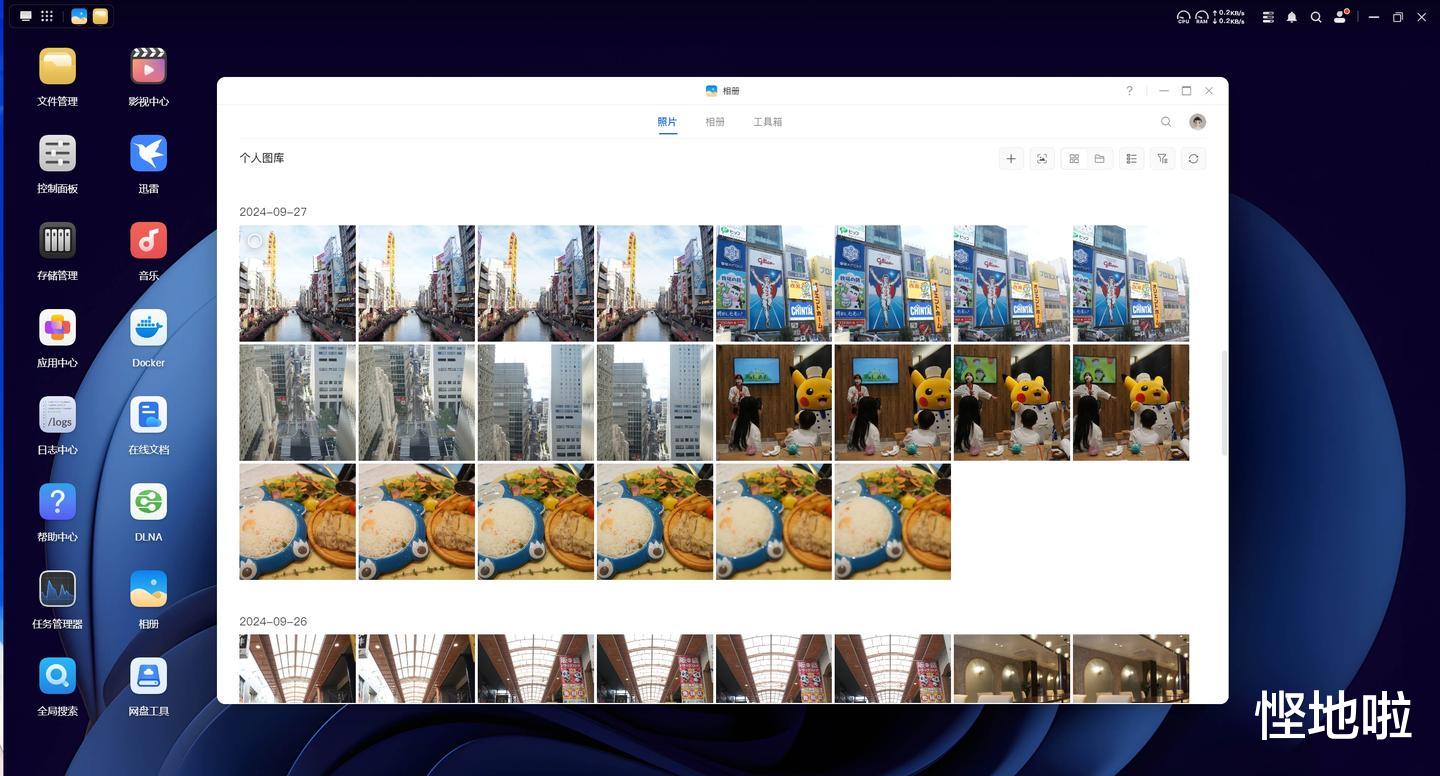Refresh the photo library
This screenshot has width=1440, height=776.
pyautogui.click(x=1193, y=159)
